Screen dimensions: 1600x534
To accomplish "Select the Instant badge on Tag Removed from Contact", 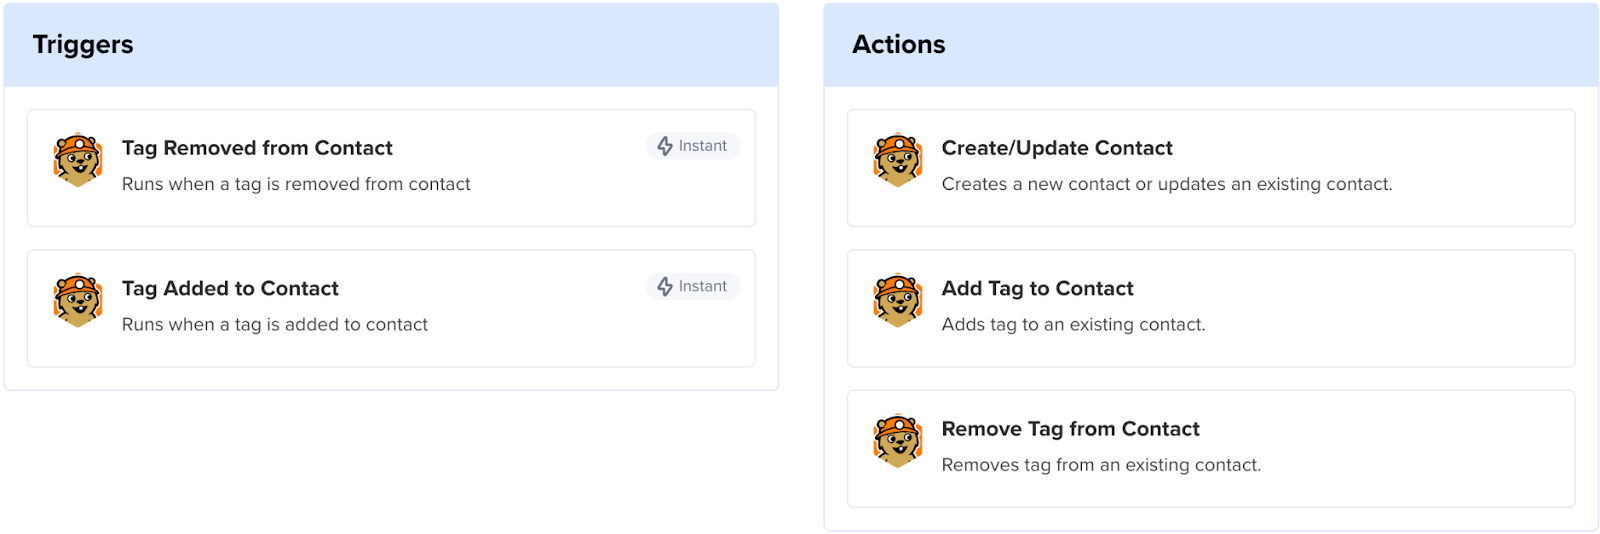I will click(x=693, y=146).
